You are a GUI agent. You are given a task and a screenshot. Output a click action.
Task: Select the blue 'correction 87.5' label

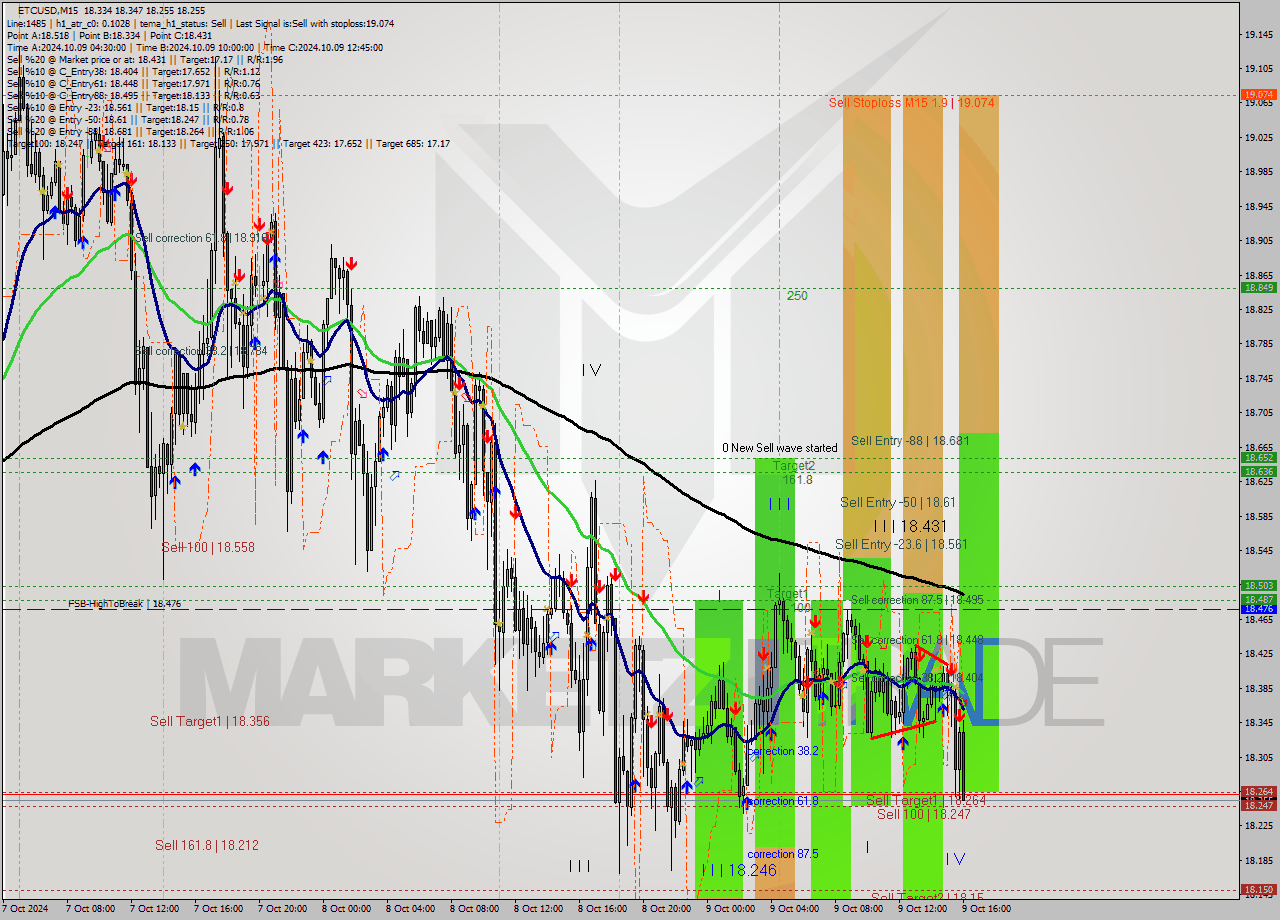[x=783, y=854]
